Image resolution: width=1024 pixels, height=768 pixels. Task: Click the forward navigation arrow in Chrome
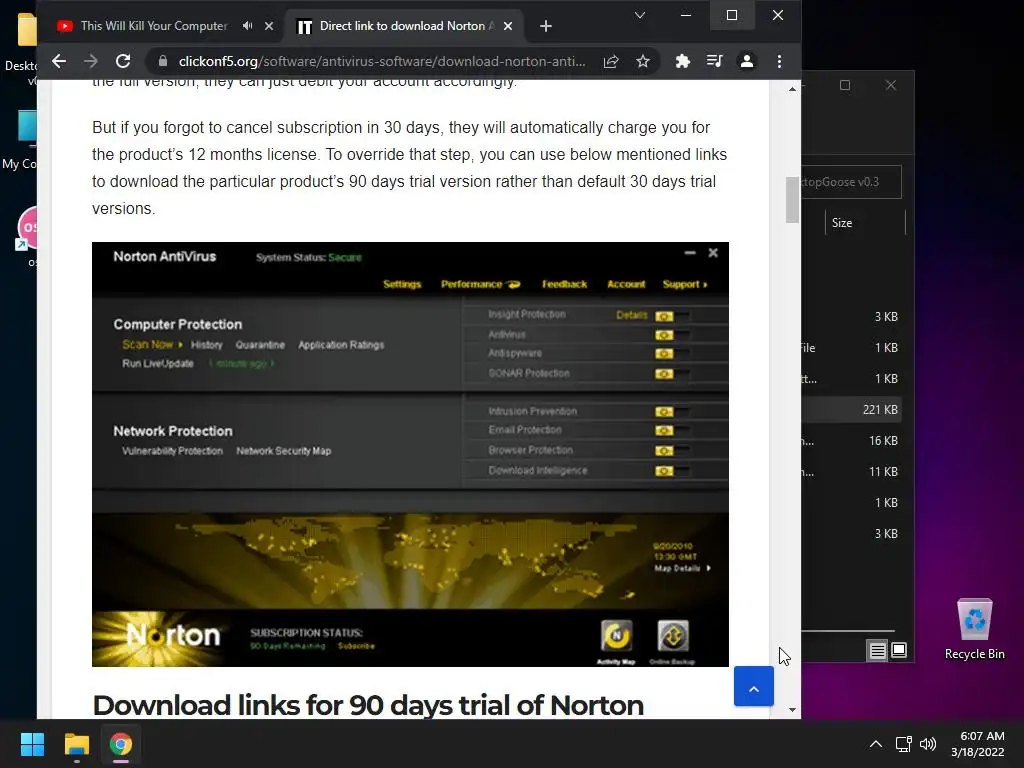91,61
